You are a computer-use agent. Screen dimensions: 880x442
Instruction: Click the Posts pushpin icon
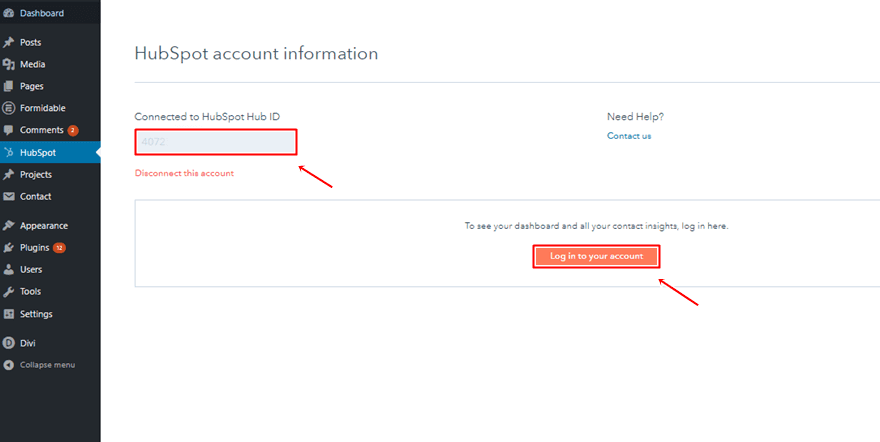pyautogui.click(x=8, y=43)
